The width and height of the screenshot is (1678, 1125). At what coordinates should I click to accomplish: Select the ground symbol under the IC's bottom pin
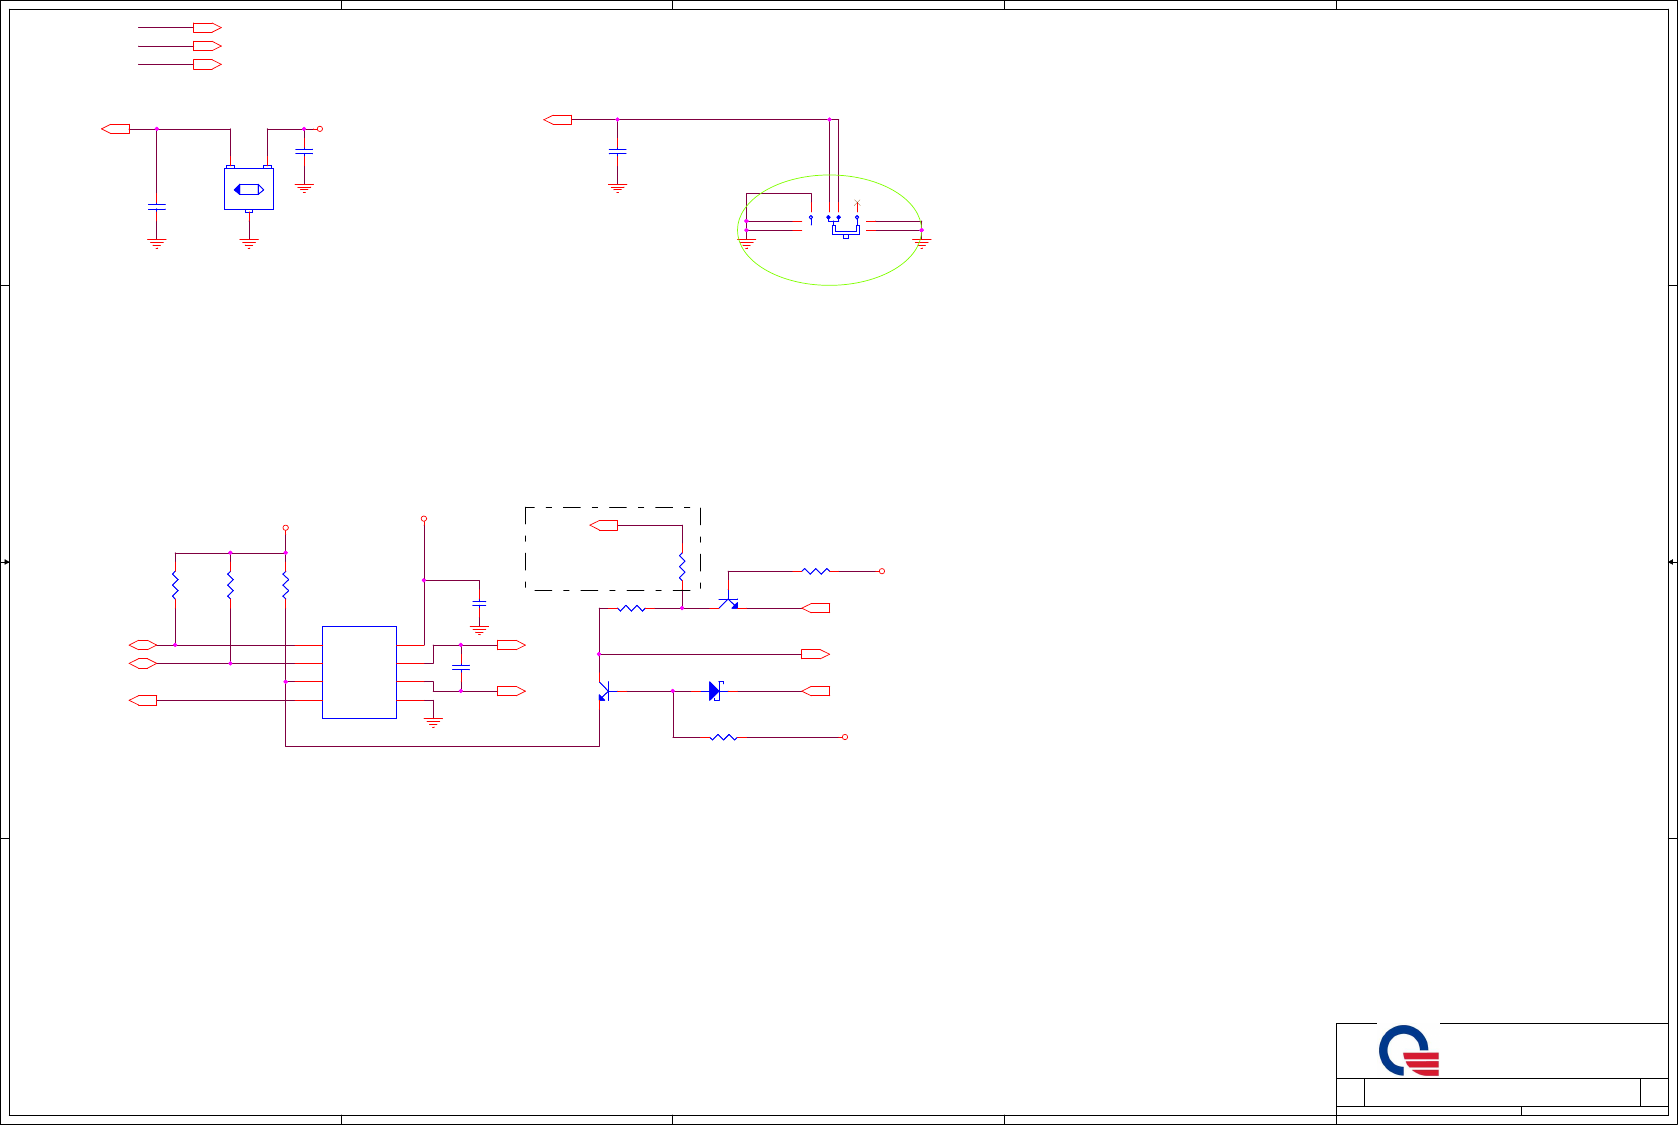point(433,721)
